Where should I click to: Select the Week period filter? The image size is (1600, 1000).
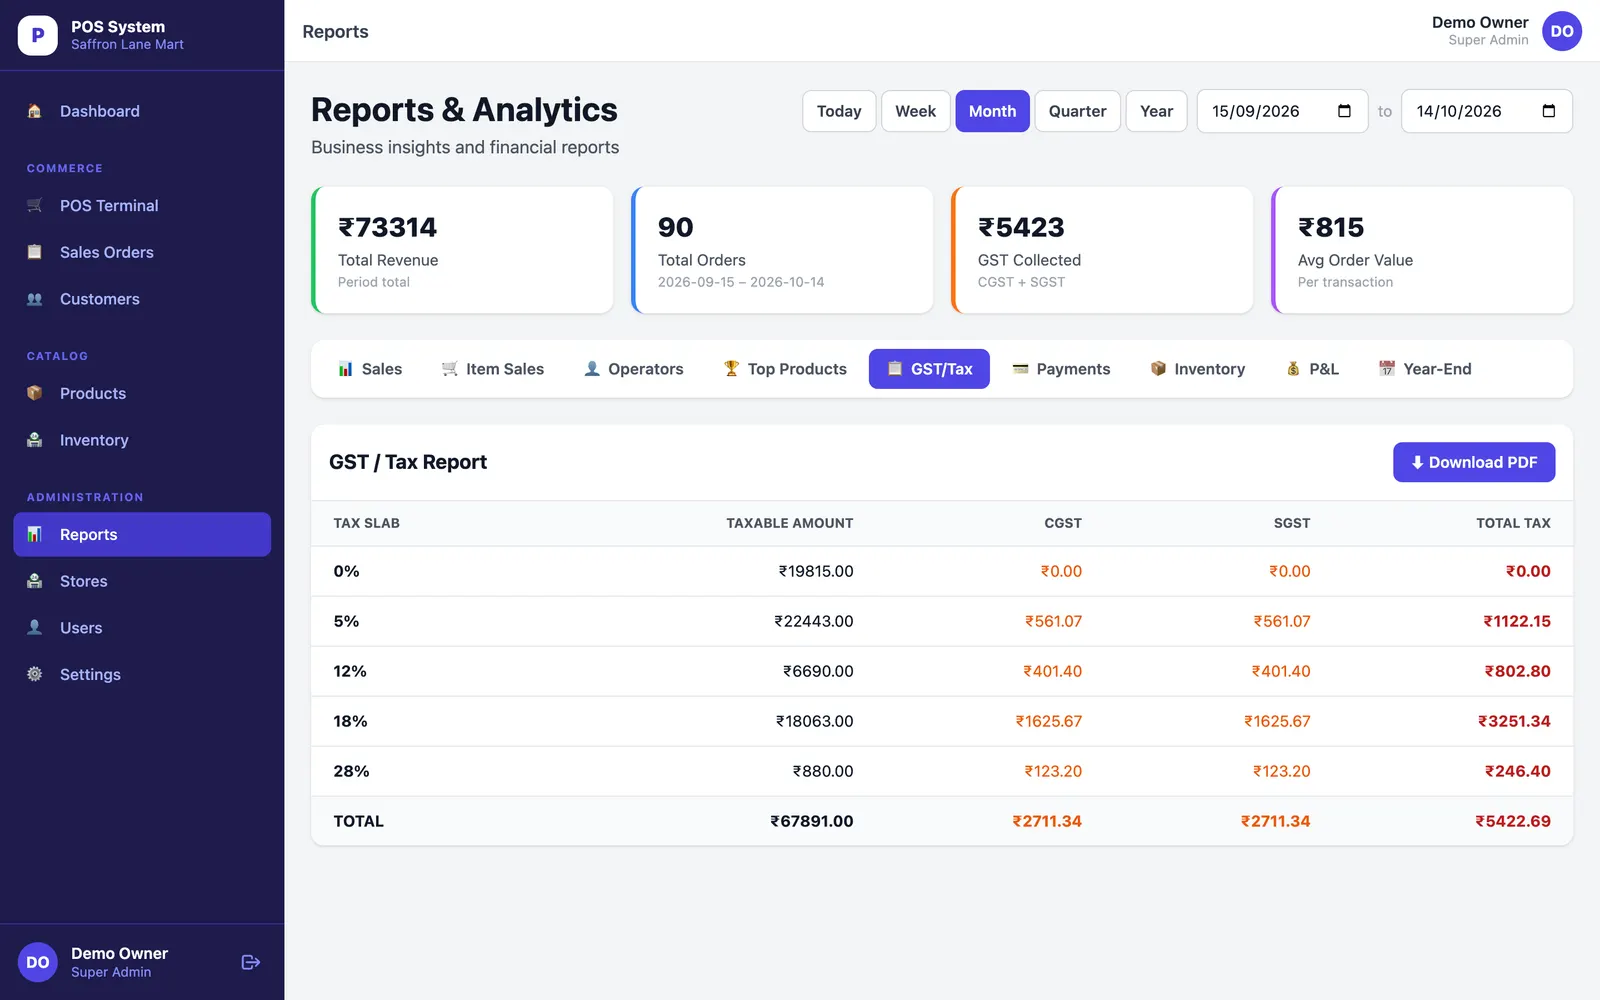(915, 111)
